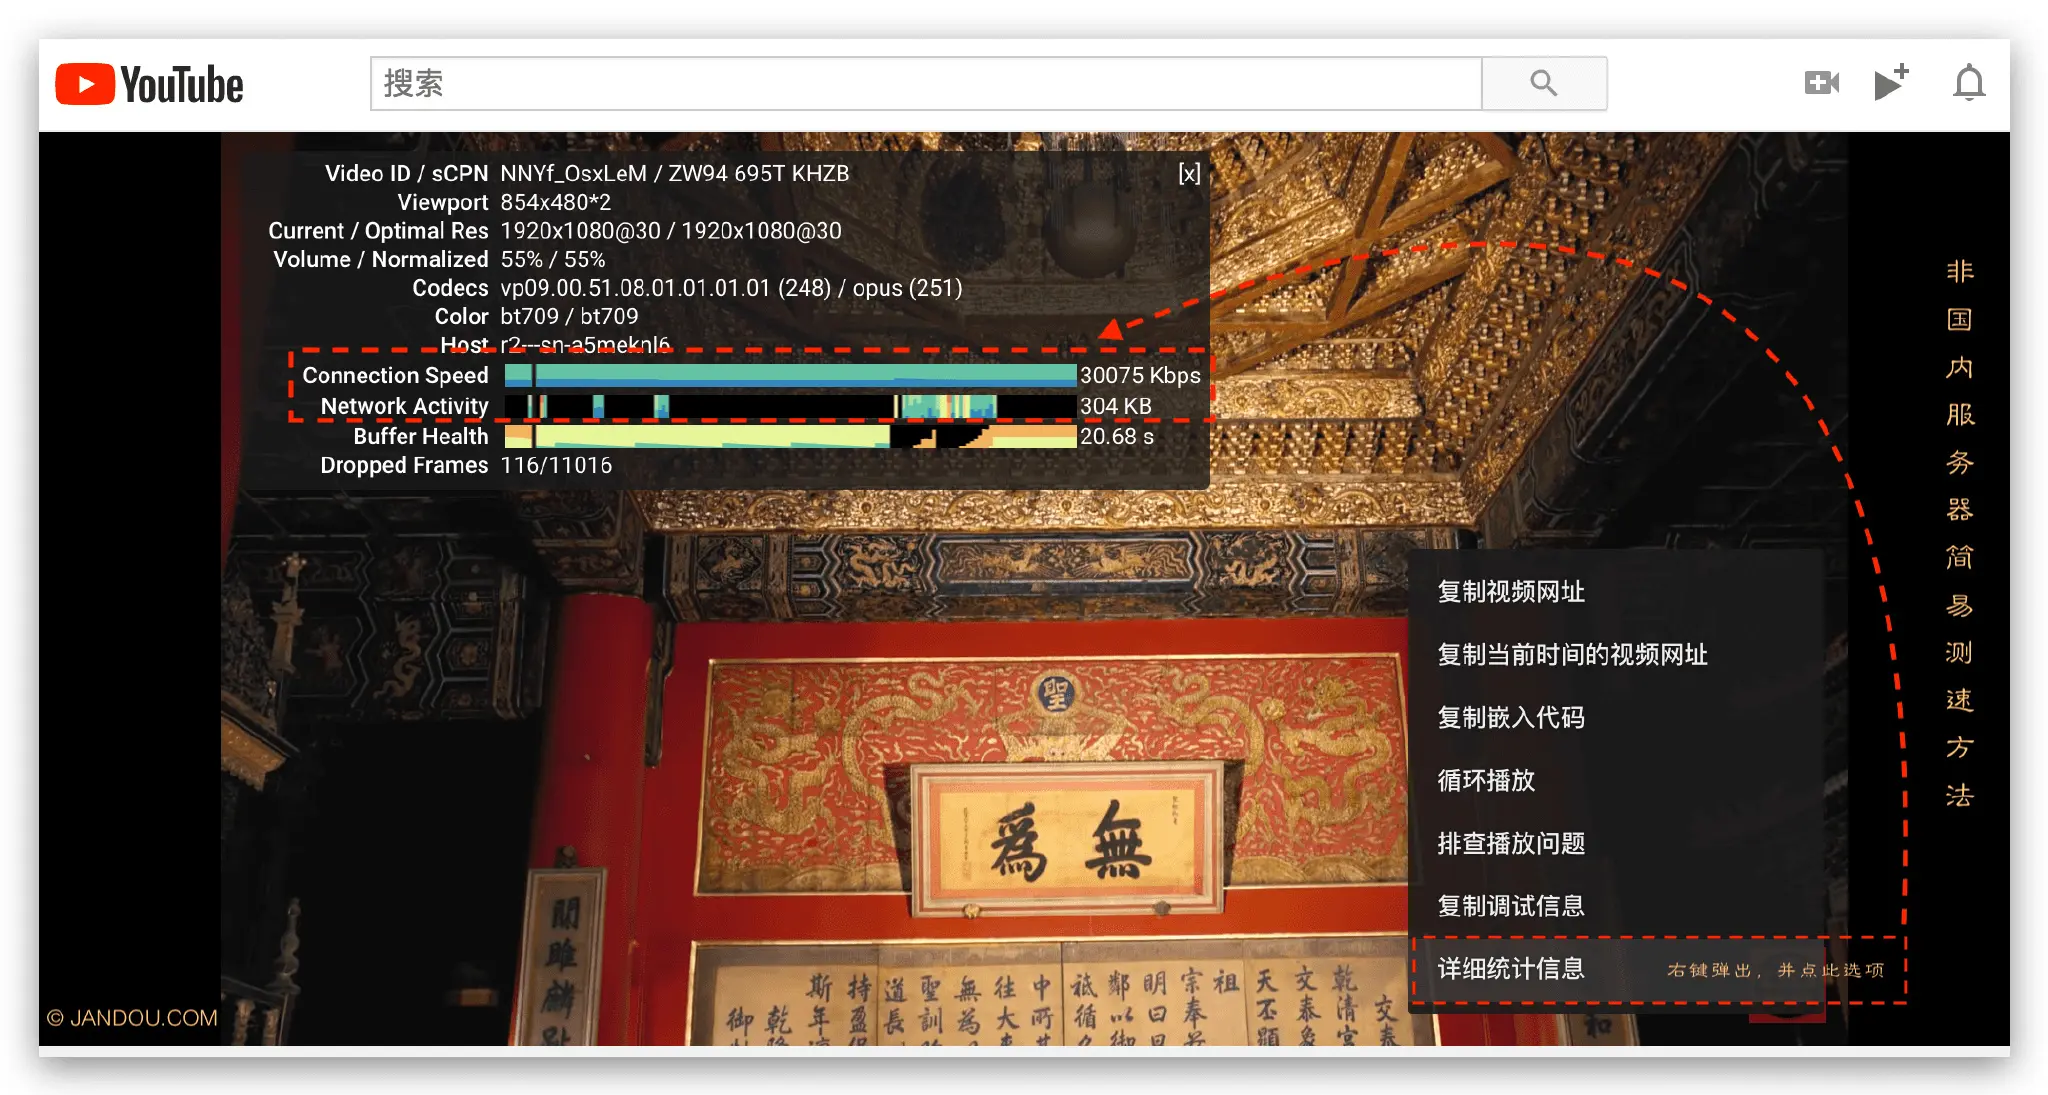Click the play-with-plus icon in the header
2048x1095 pixels.
click(x=1892, y=83)
